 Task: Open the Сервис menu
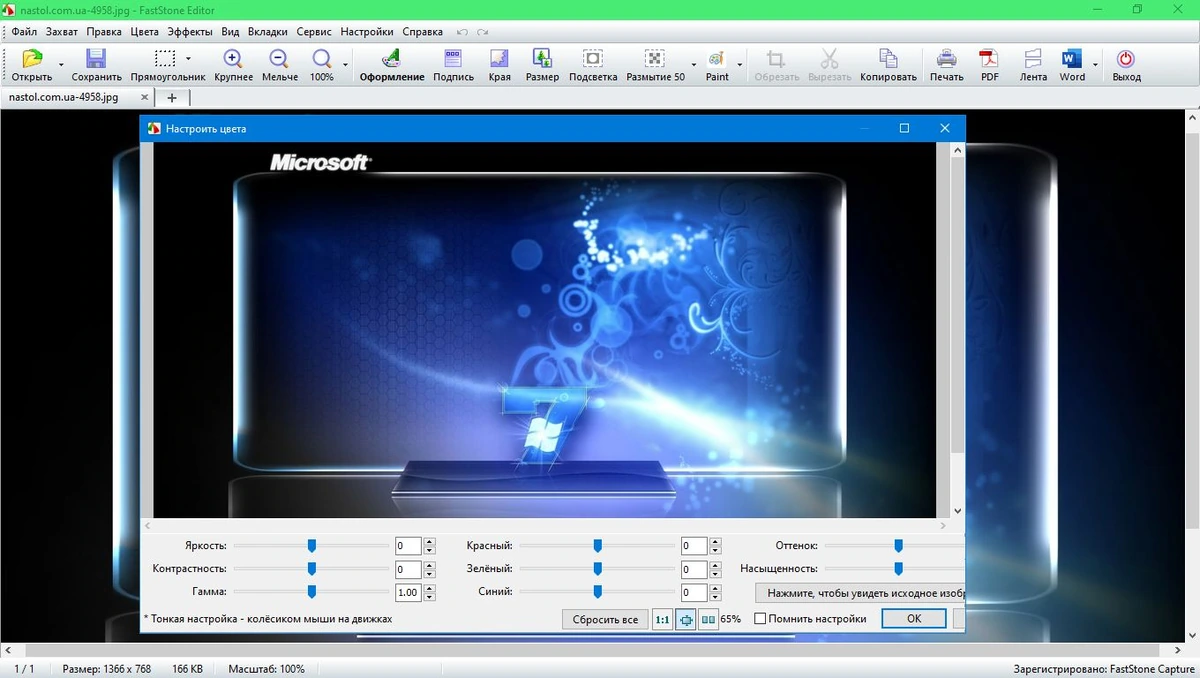(314, 32)
